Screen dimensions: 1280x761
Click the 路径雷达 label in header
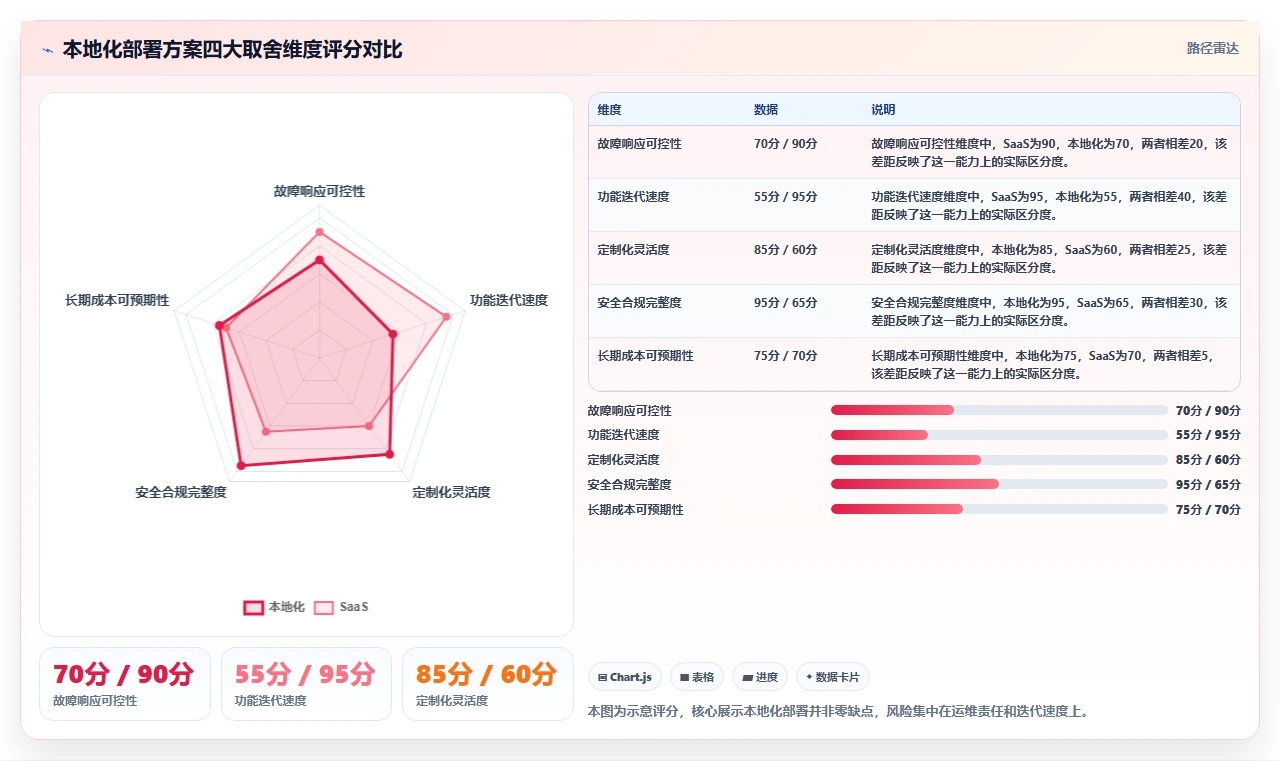point(1212,48)
